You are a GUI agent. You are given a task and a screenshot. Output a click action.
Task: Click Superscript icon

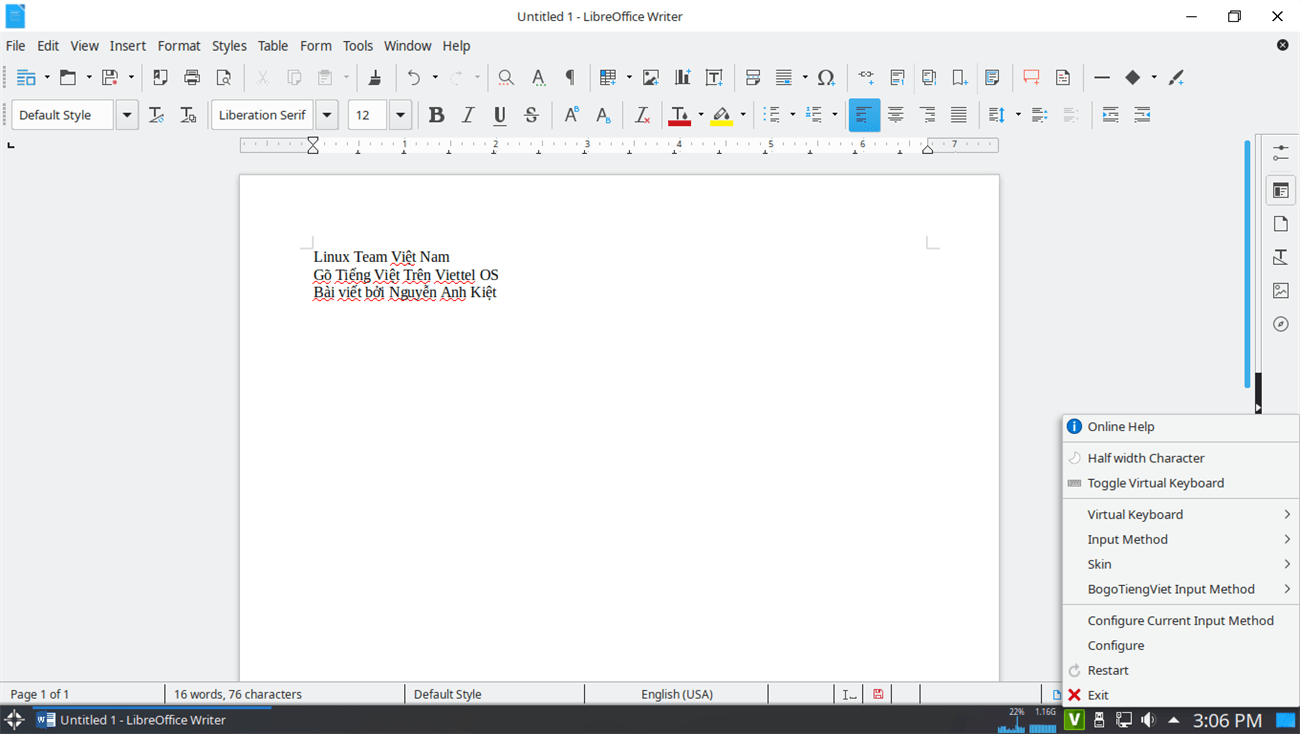[571, 115]
